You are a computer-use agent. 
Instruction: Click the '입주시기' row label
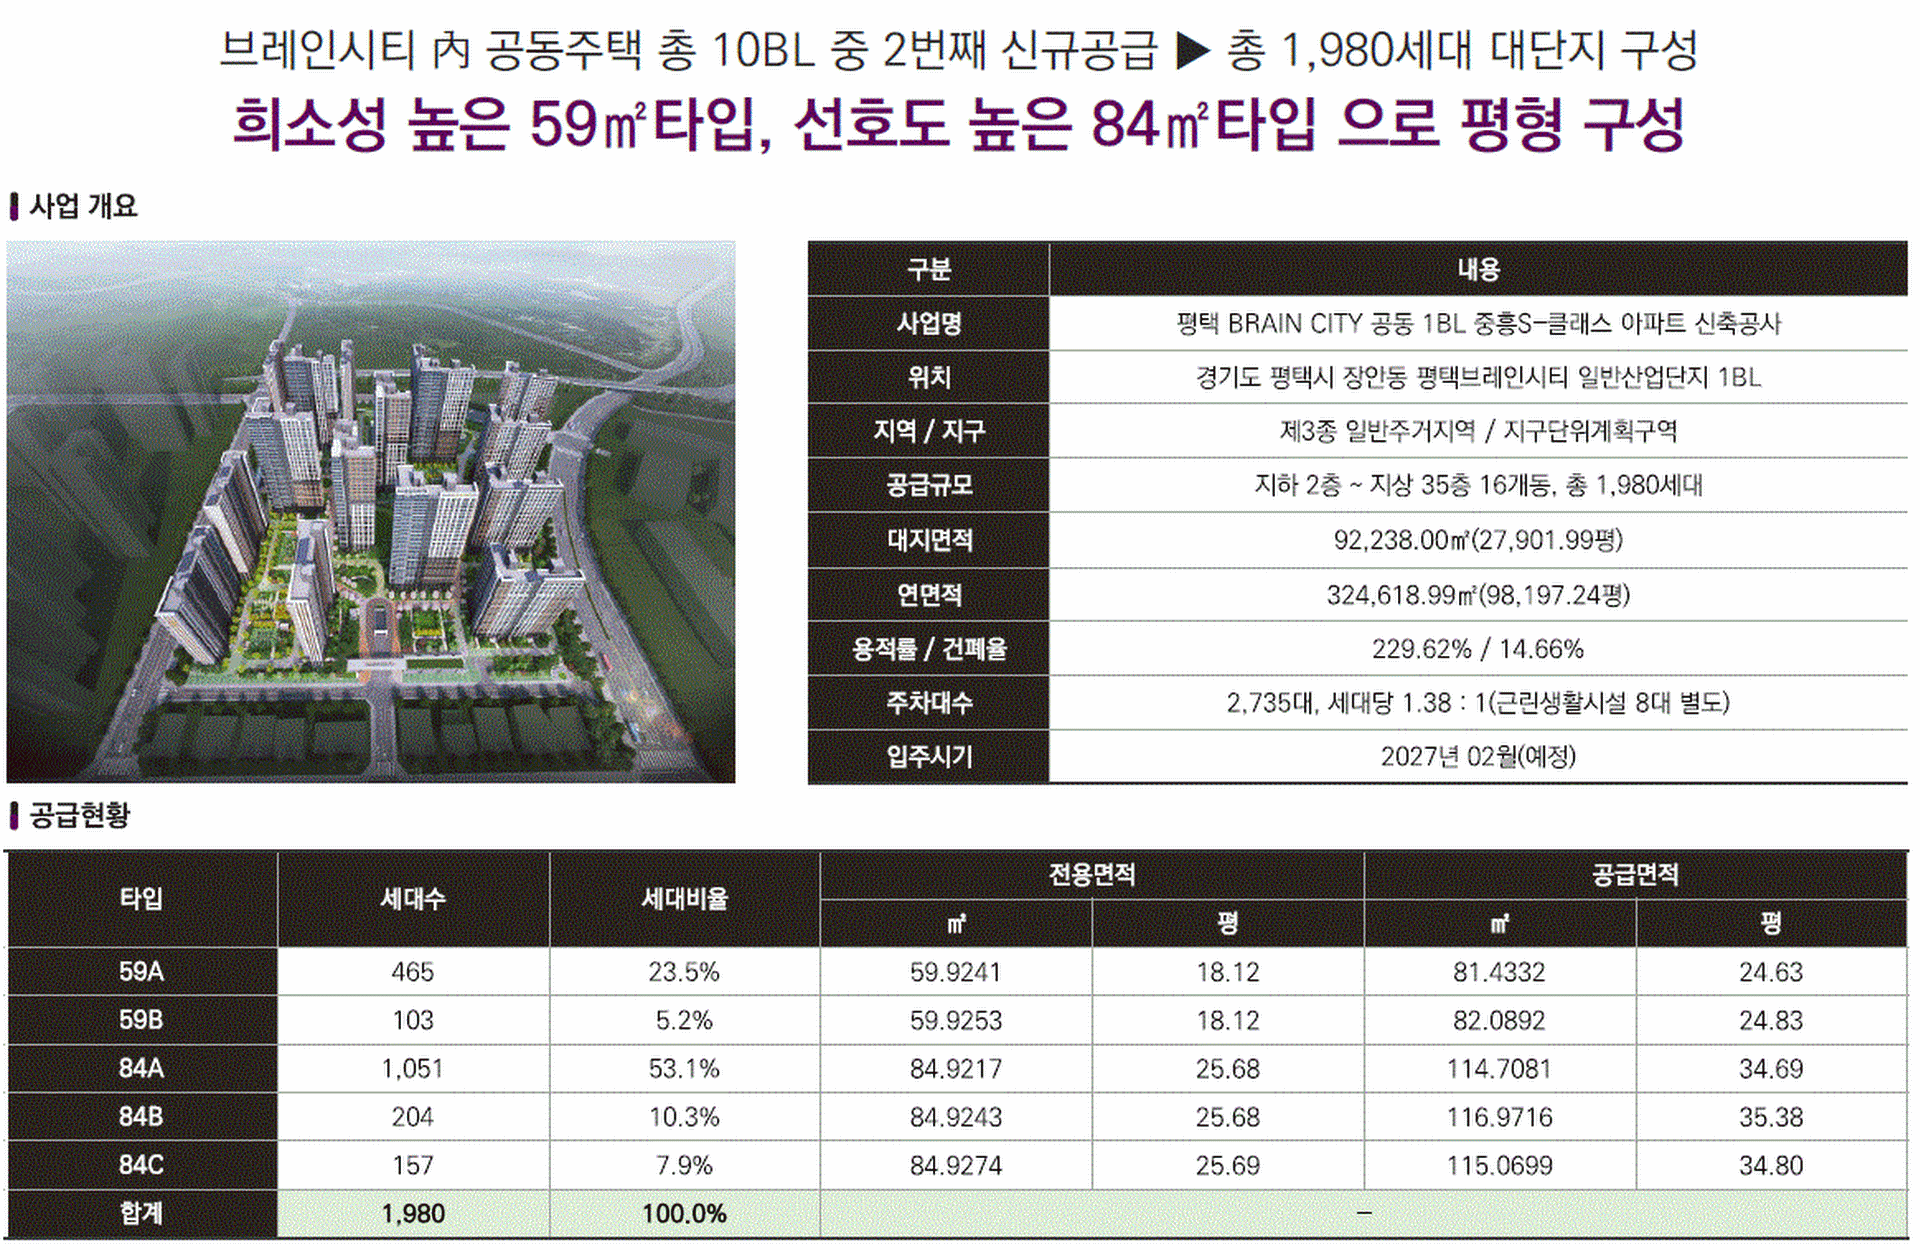(x=928, y=757)
